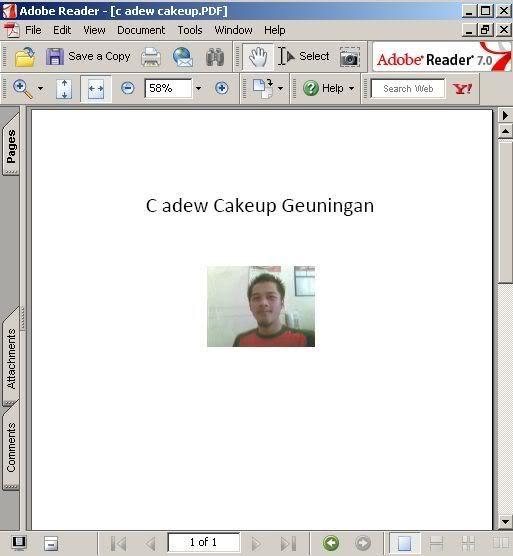Activate the Hand tool
Screen dimensions: 513x556
click(x=258, y=57)
